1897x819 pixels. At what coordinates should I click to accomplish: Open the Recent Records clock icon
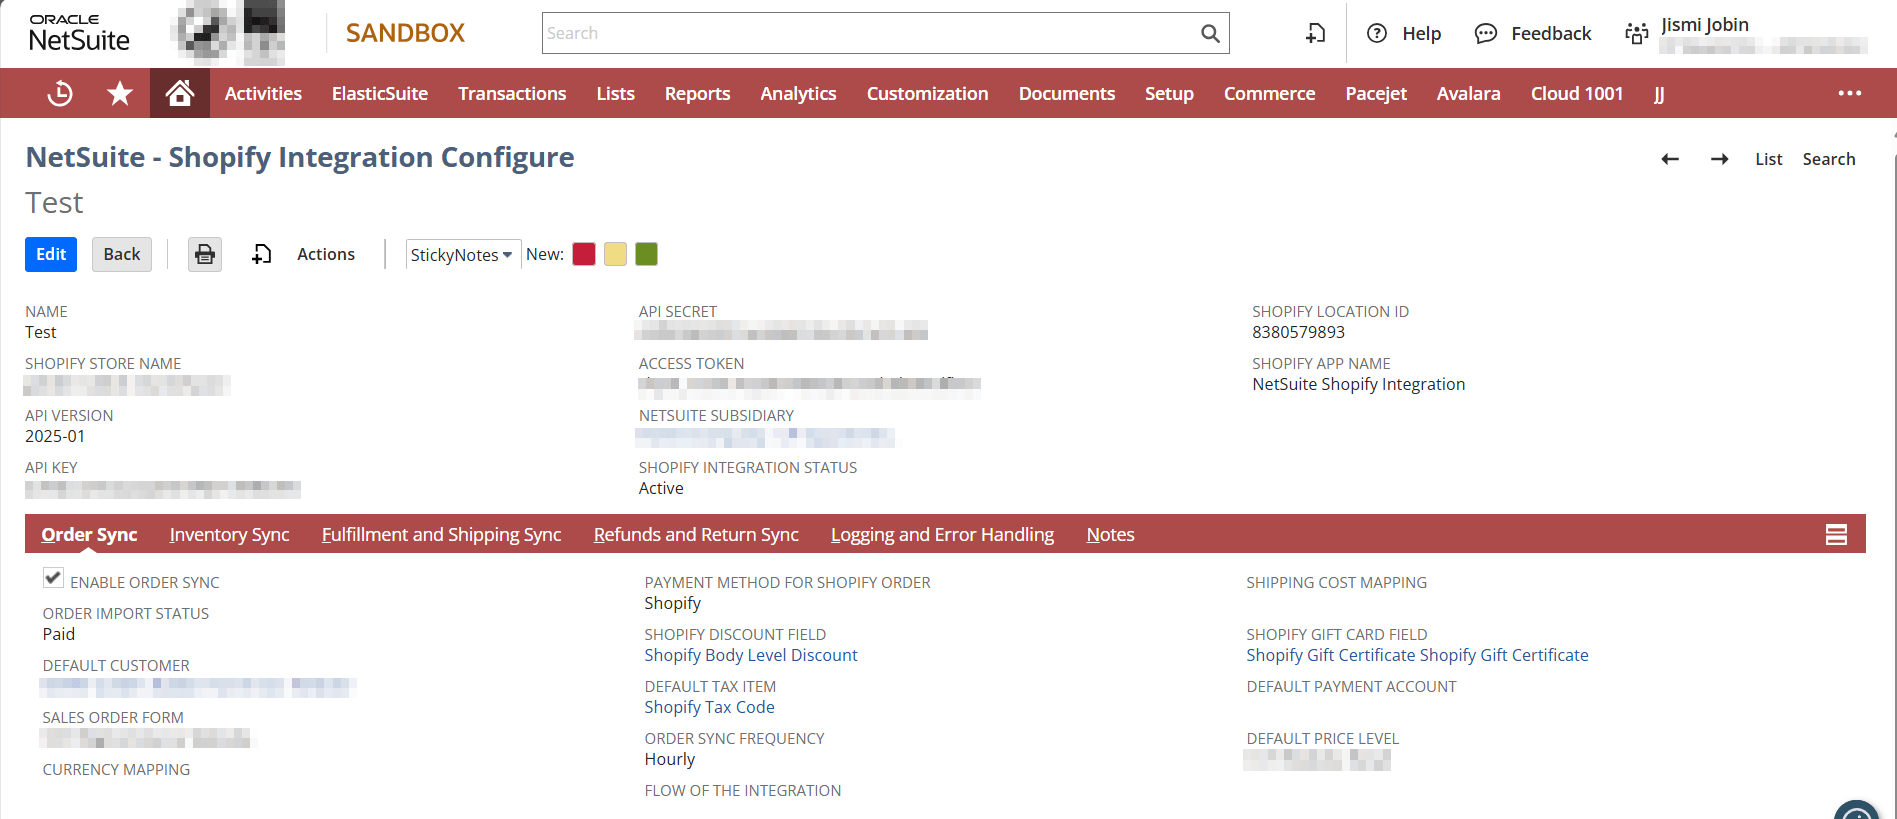(60, 93)
